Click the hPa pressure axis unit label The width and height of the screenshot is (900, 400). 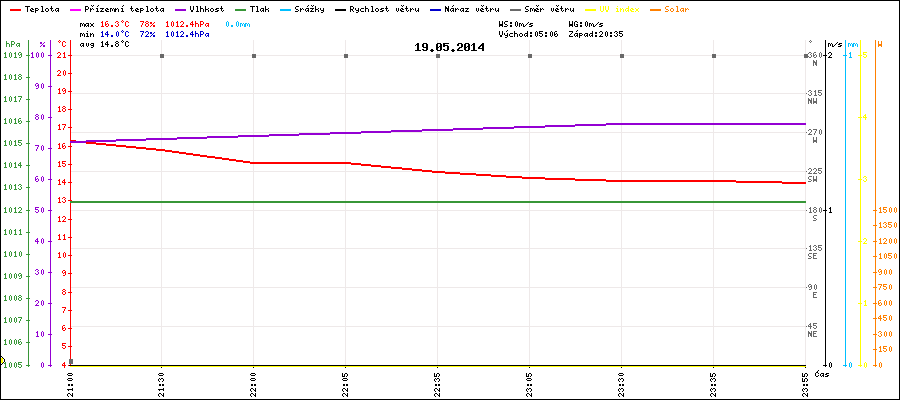[x=12, y=45]
